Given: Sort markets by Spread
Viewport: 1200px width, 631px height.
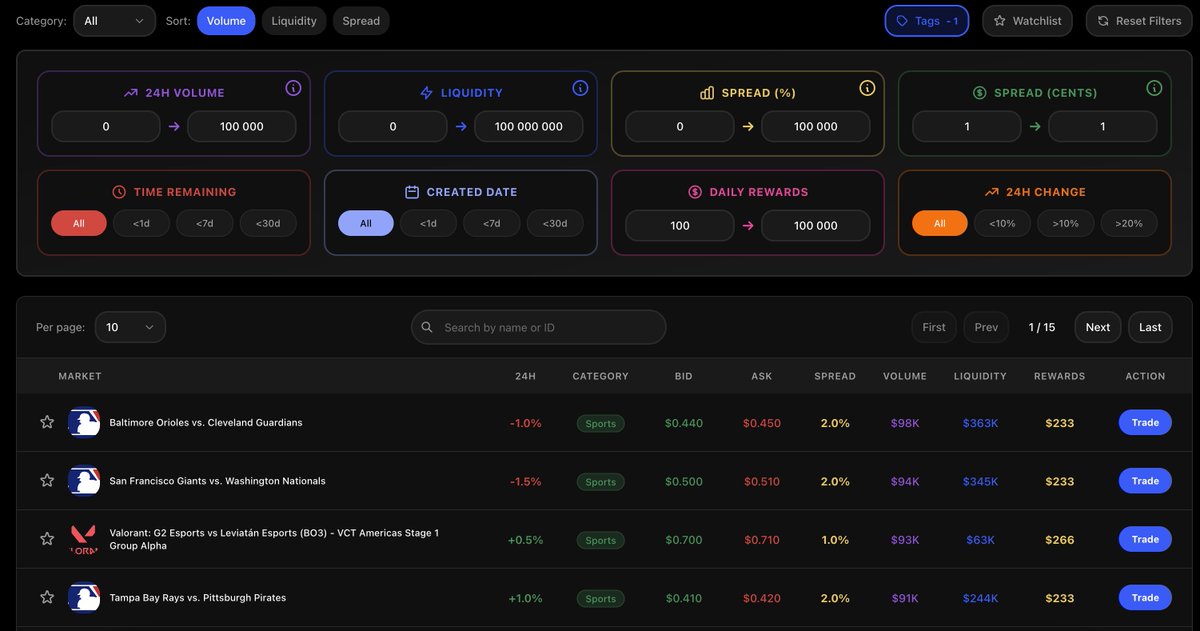Looking at the screenshot, I should [361, 21].
